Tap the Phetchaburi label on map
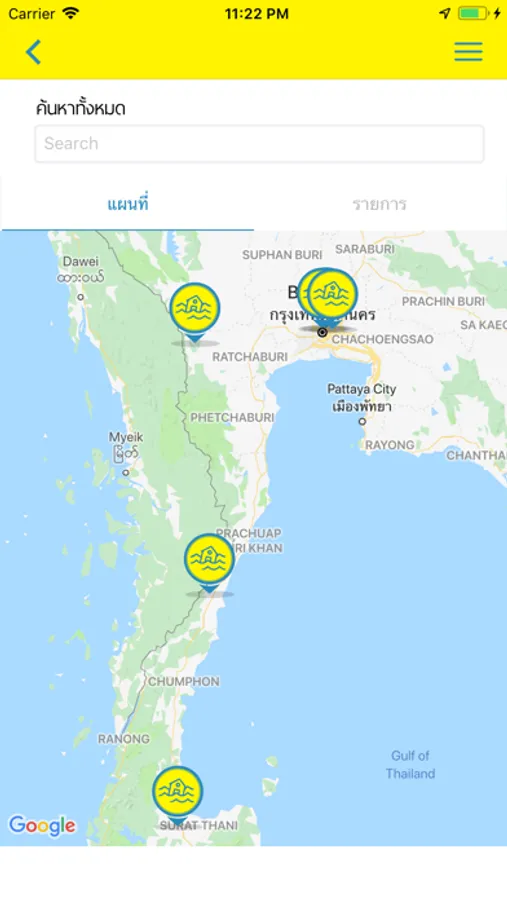The width and height of the screenshot is (507, 900). tap(232, 418)
